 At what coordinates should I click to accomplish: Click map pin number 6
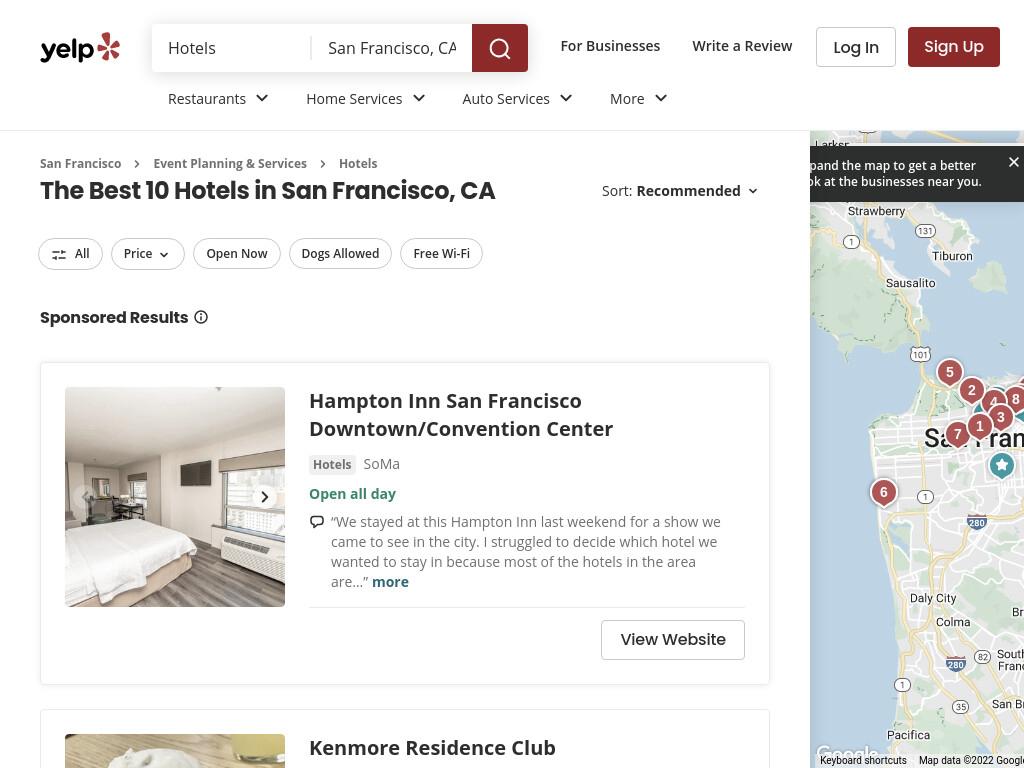click(884, 492)
